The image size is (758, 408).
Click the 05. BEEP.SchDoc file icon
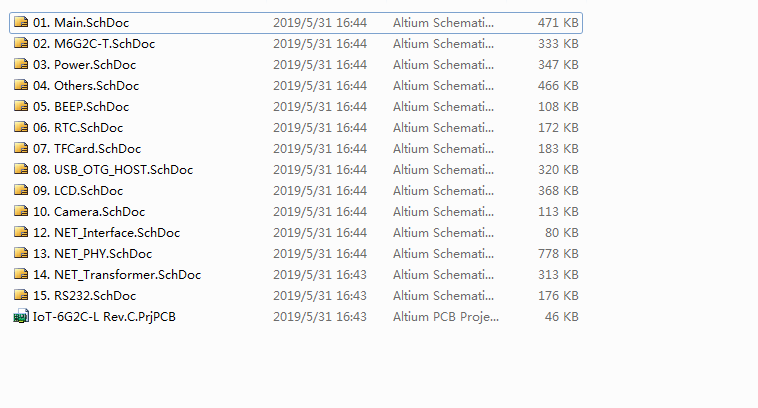pyautogui.click(x=21, y=106)
